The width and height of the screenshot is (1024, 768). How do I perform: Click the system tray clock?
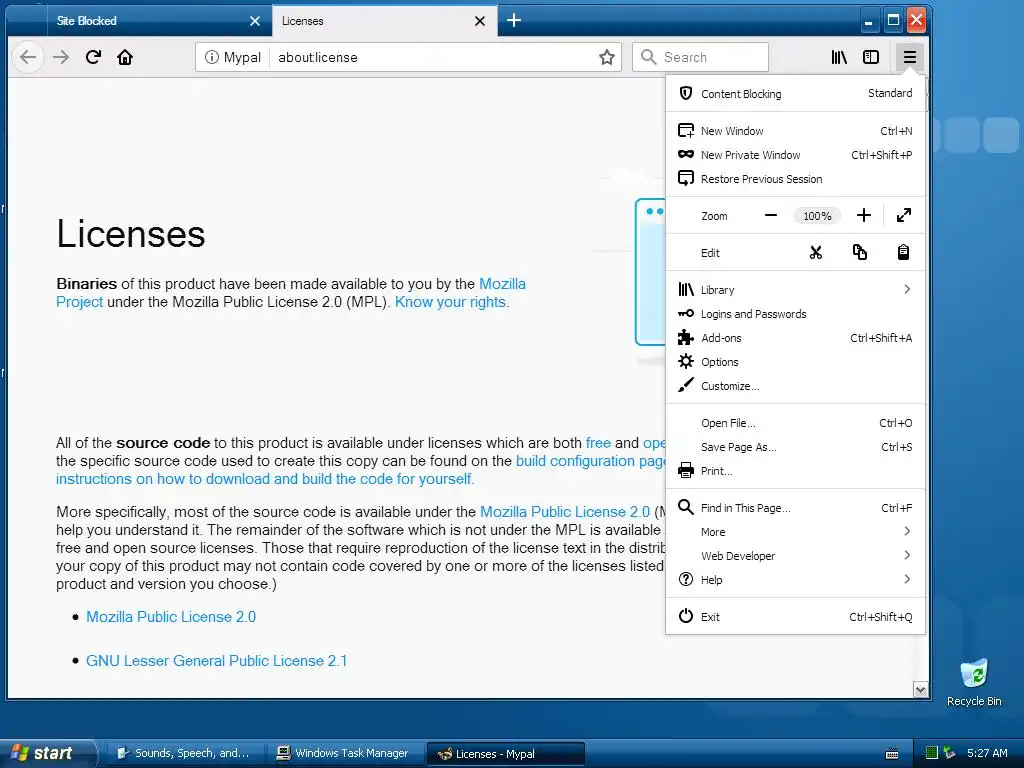[x=987, y=753]
